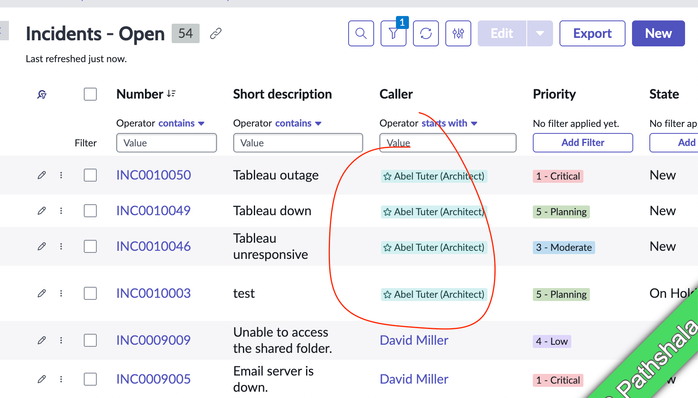Click '3 - Moderate' priority badge
The width and height of the screenshot is (698, 398).
click(x=564, y=248)
